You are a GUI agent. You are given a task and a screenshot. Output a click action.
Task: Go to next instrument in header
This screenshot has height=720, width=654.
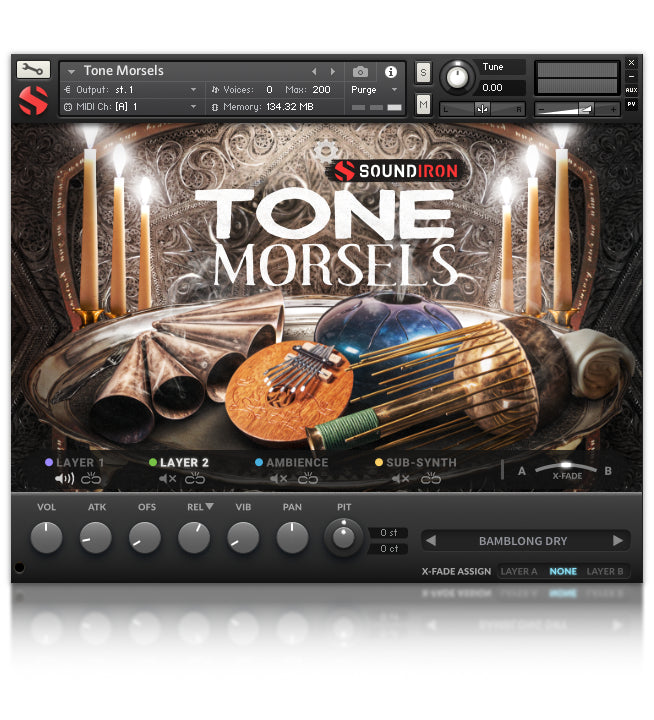pos(333,72)
